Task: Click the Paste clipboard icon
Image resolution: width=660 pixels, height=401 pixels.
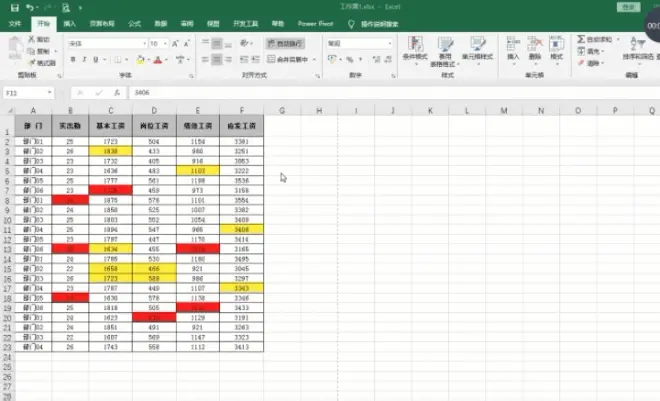Action: [x=16, y=45]
